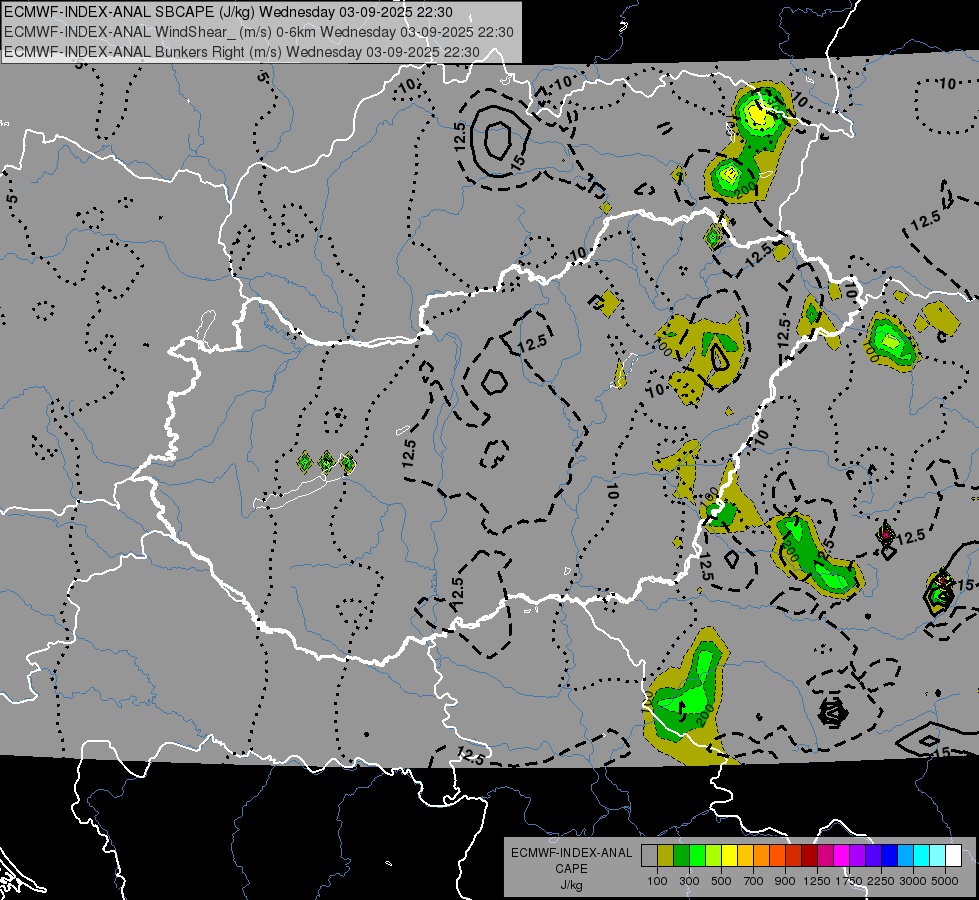The height and width of the screenshot is (900, 979).
Task: Click the 900 legend value
Action: [785, 881]
